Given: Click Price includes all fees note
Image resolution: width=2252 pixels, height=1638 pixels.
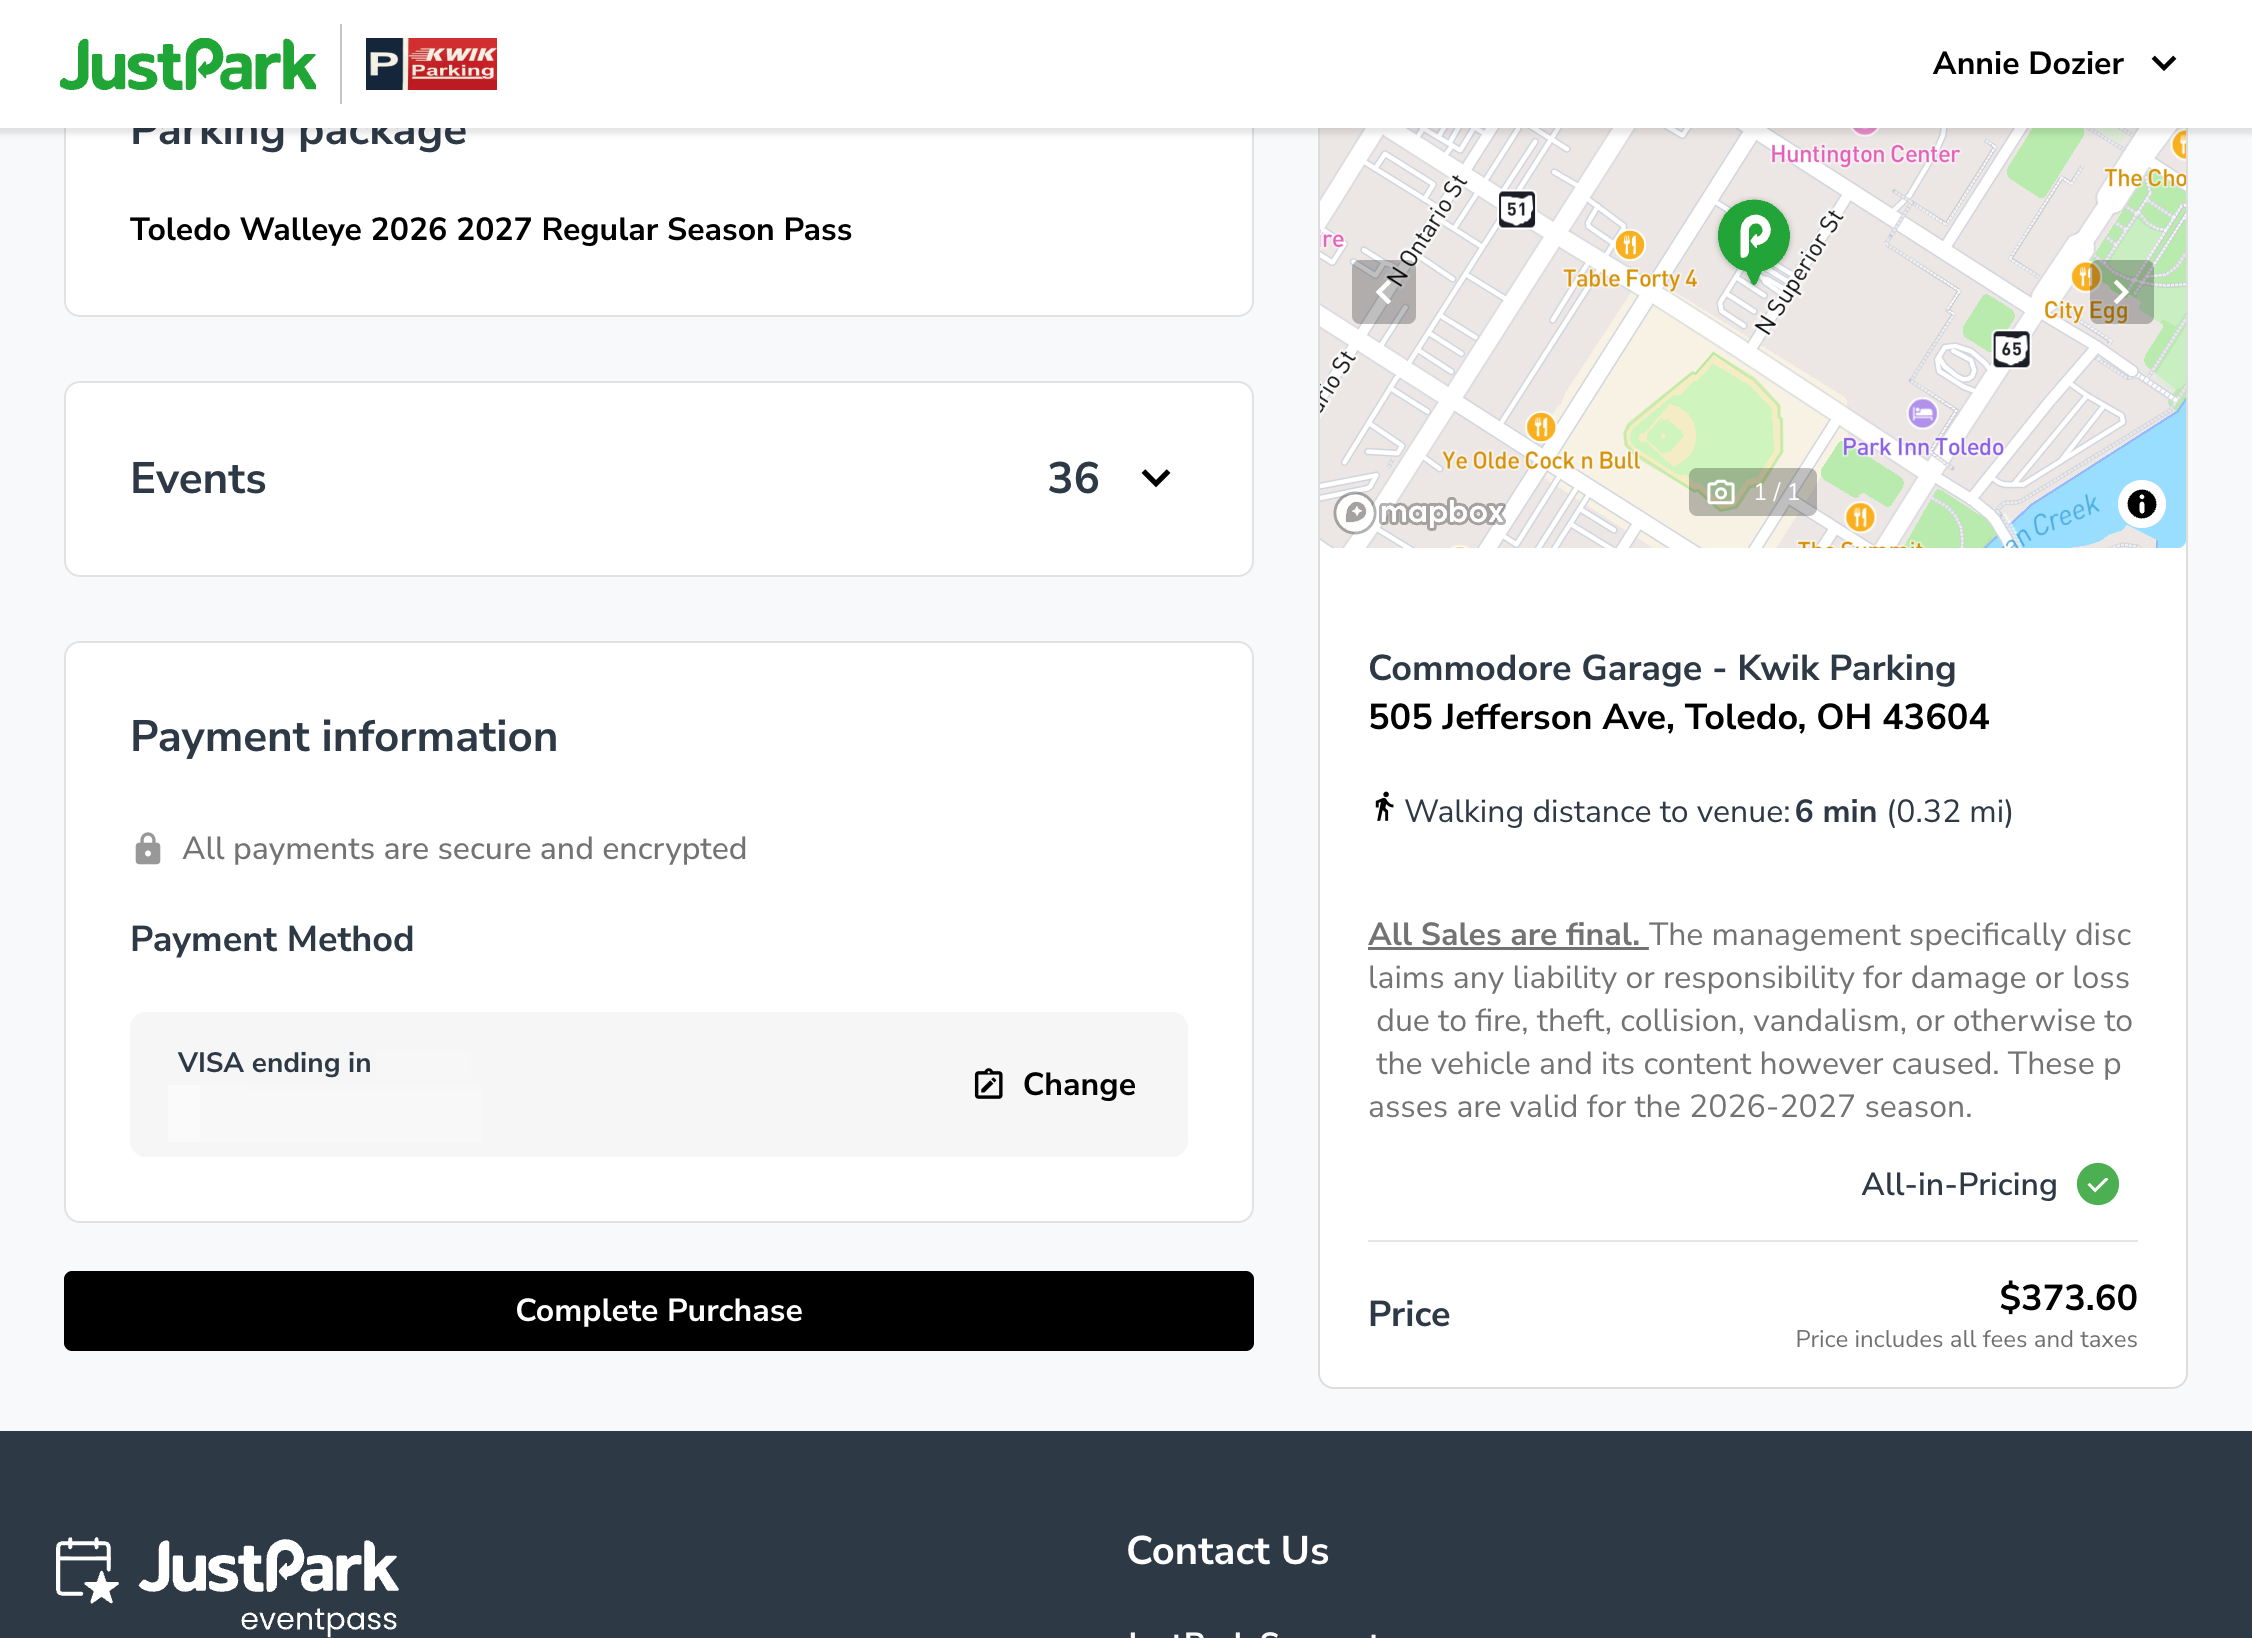Looking at the screenshot, I should [1966, 1339].
